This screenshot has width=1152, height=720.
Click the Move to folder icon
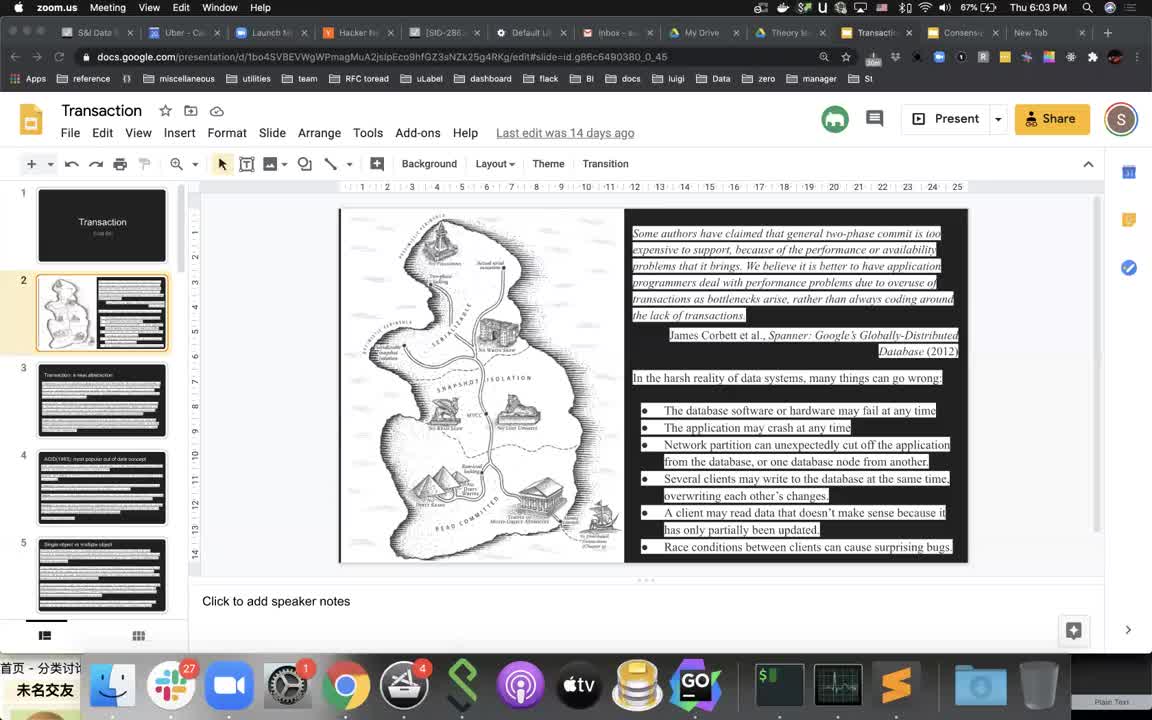click(x=191, y=111)
